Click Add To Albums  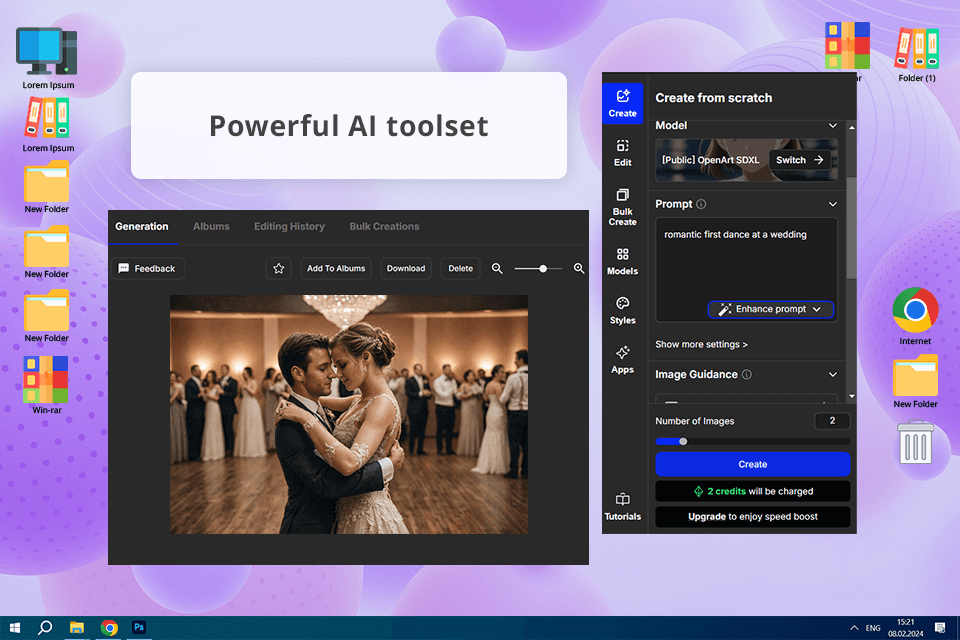[336, 268]
